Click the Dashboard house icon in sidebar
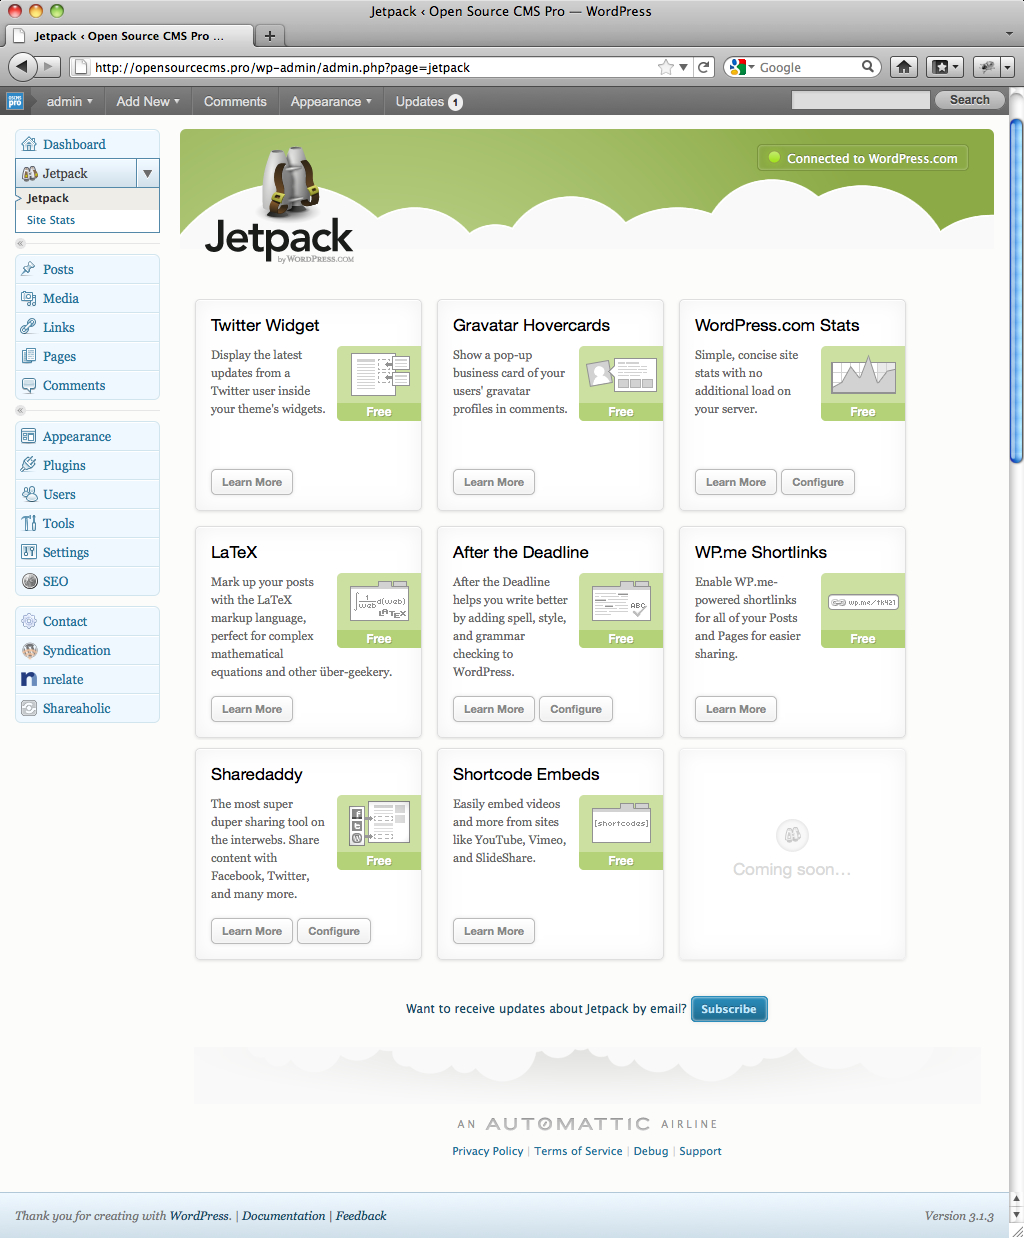The image size is (1024, 1238). (29, 144)
